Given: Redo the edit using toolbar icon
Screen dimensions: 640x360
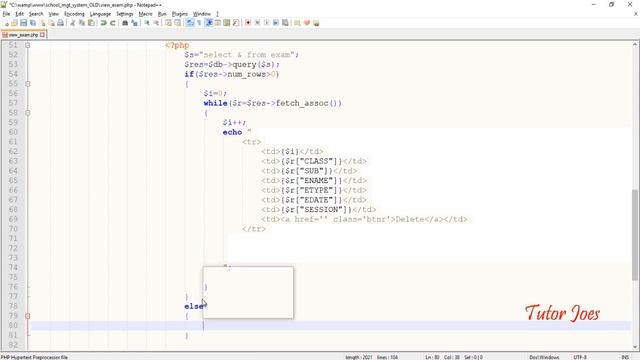Looking at the screenshot, I should [113, 23].
